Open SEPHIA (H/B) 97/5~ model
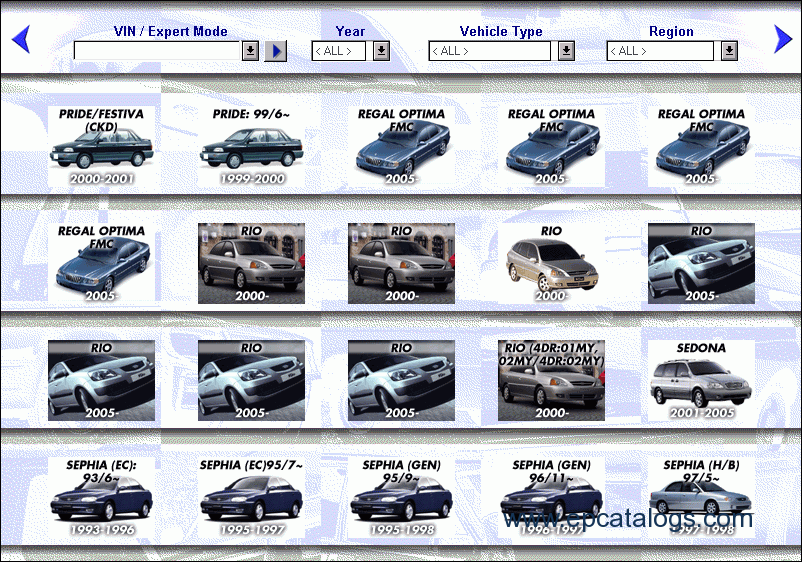Viewport: 802px width, 562px height. tap(701, 498)
